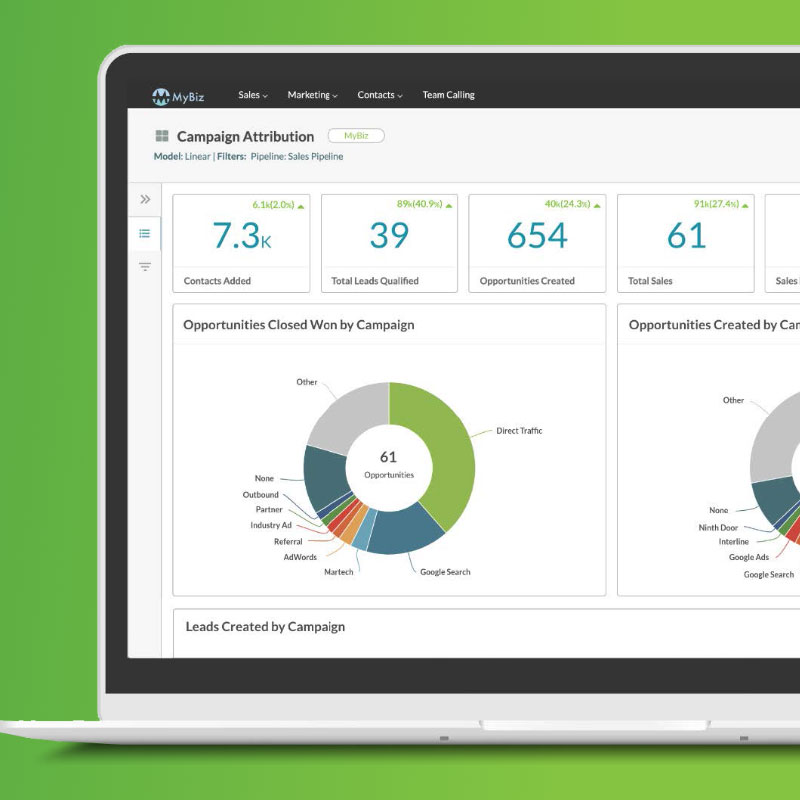Click Ninth Door label in Opportunities Created chart

[718, 528]
